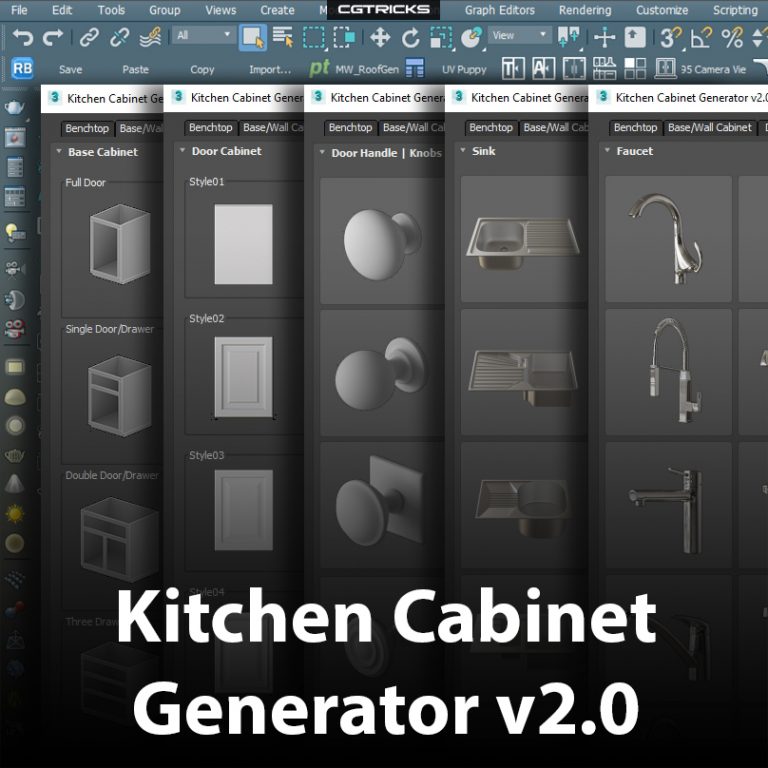The height and width of the screenshot is (768, 768).
Task: Open the Select by Name list icon
Action: click(x=283, y=38)
